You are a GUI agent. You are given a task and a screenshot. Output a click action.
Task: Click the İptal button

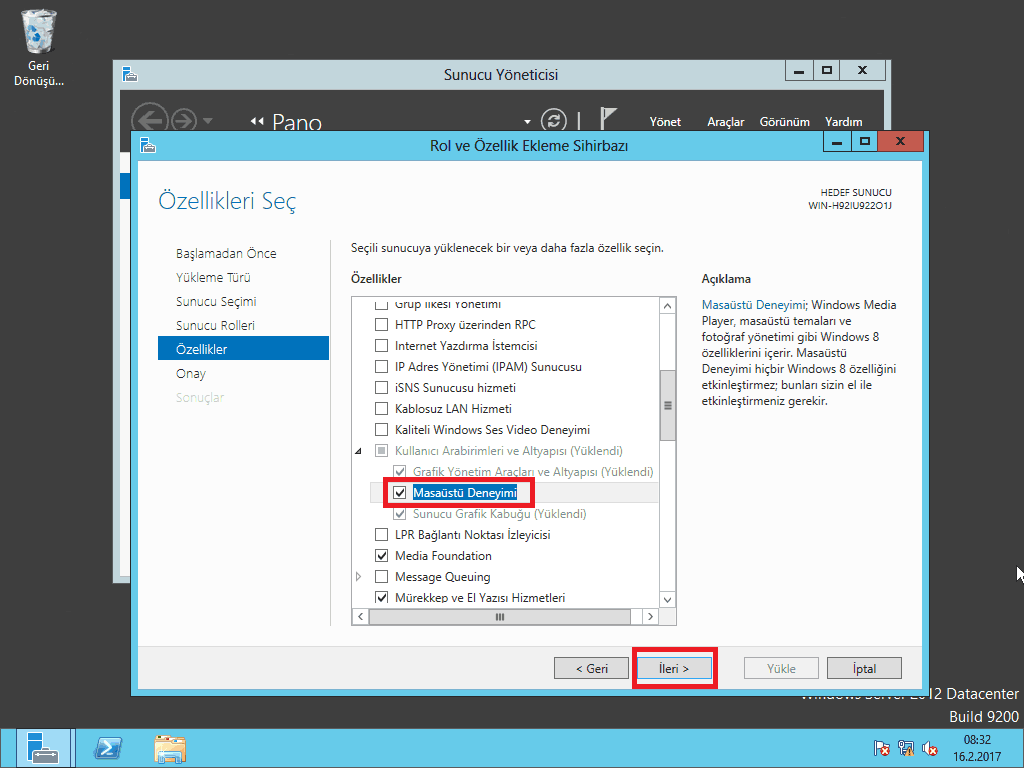pos(864,668)
